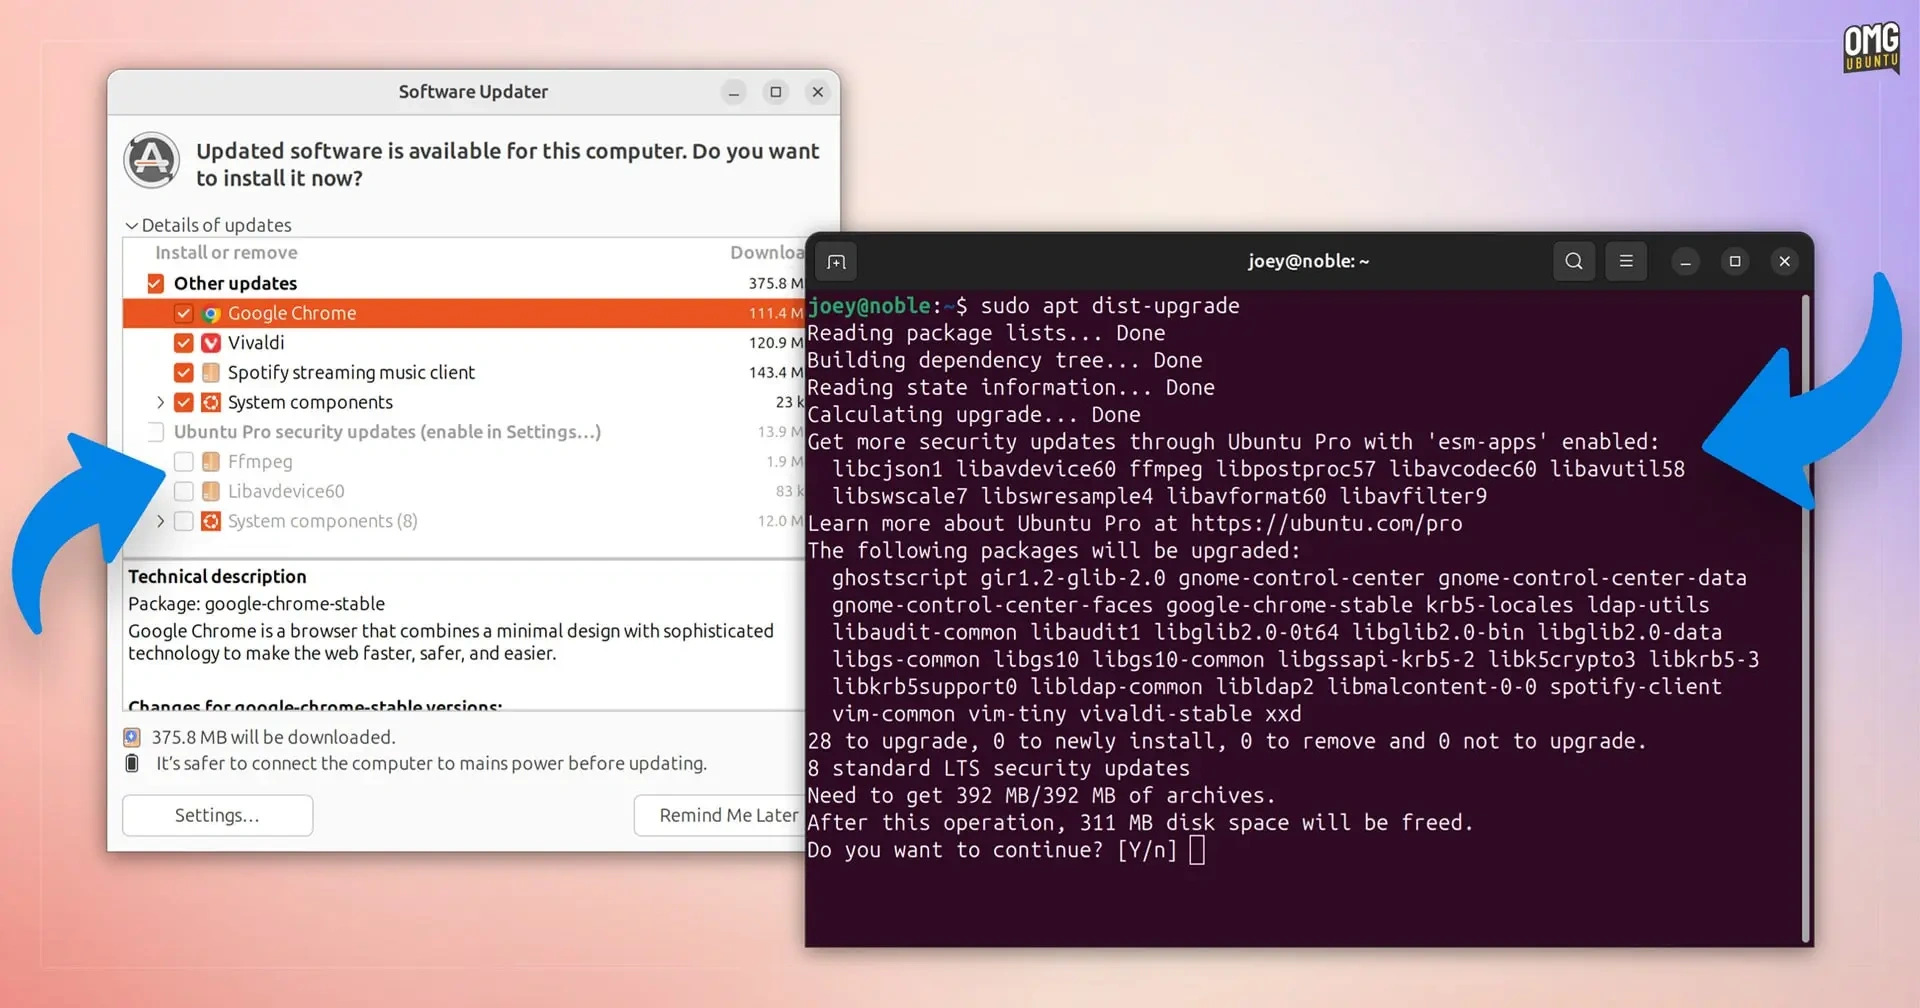The width and height of the screenshot is (1920, 1008).
Task: Click the Google Chrome icon in list
Action: 211,314
